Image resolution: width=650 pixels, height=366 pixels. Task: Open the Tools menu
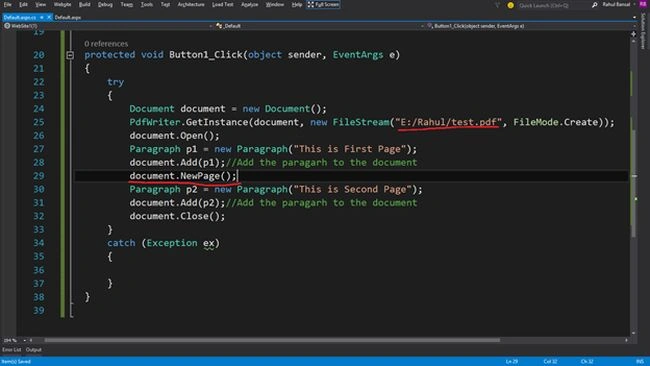(146, 5)
